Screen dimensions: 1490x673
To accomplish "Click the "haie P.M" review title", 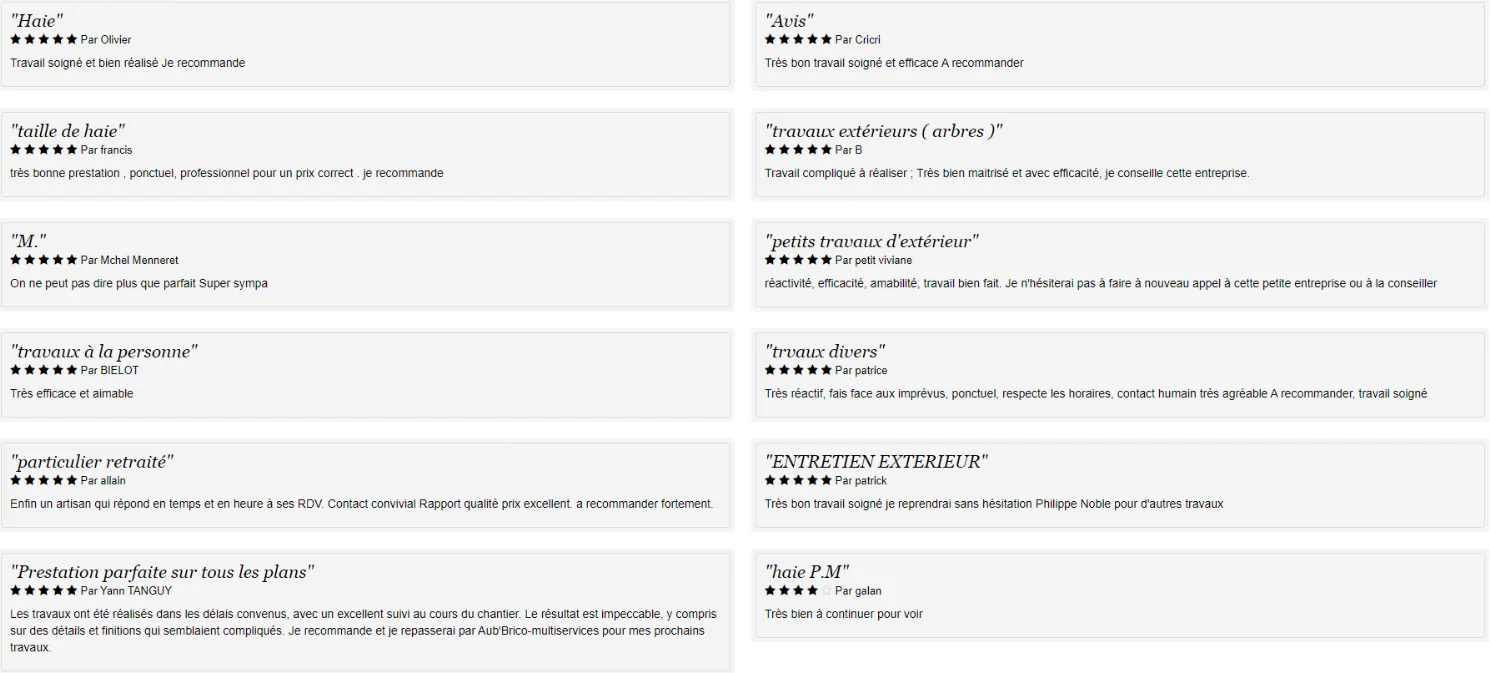I will (x=807, y=572).
